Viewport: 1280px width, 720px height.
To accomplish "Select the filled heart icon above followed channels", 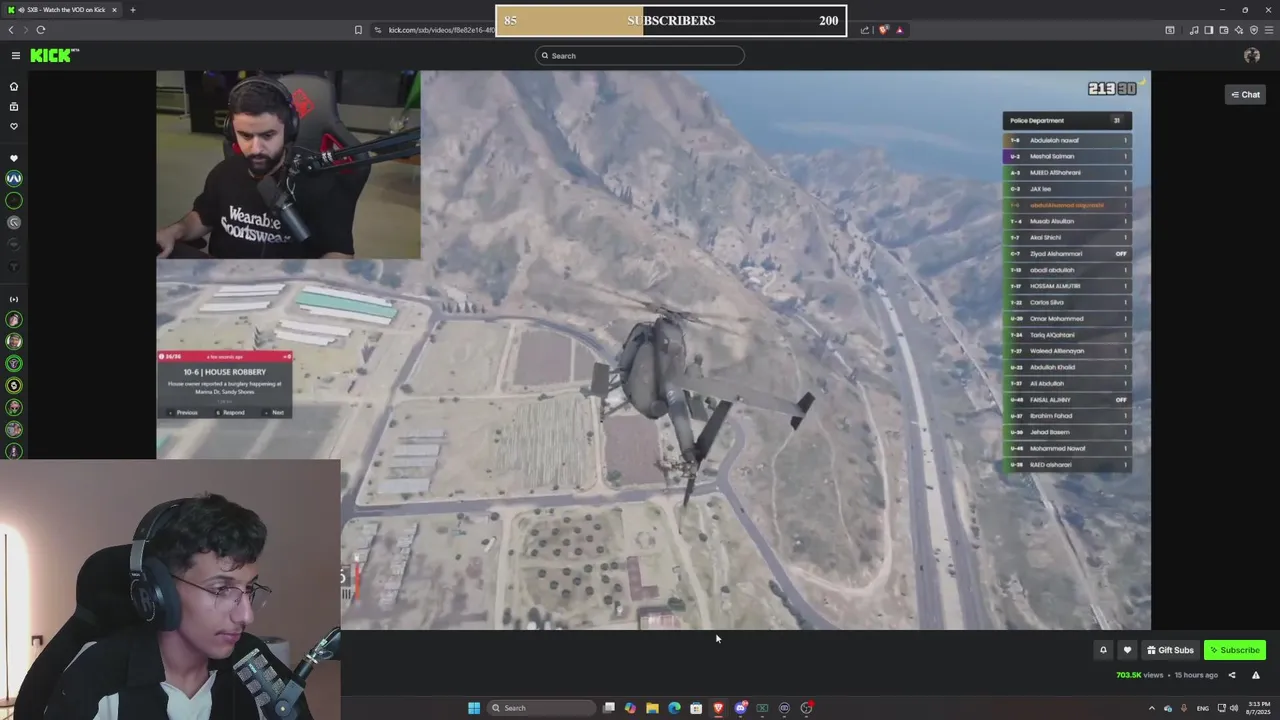I will 14,158.
